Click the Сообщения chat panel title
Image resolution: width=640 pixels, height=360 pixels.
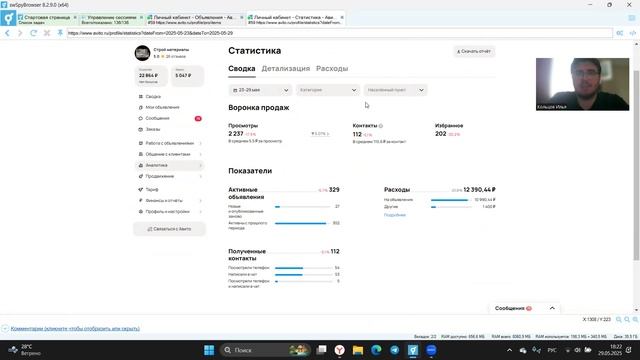pyautogui.click(x=509, y=308)
